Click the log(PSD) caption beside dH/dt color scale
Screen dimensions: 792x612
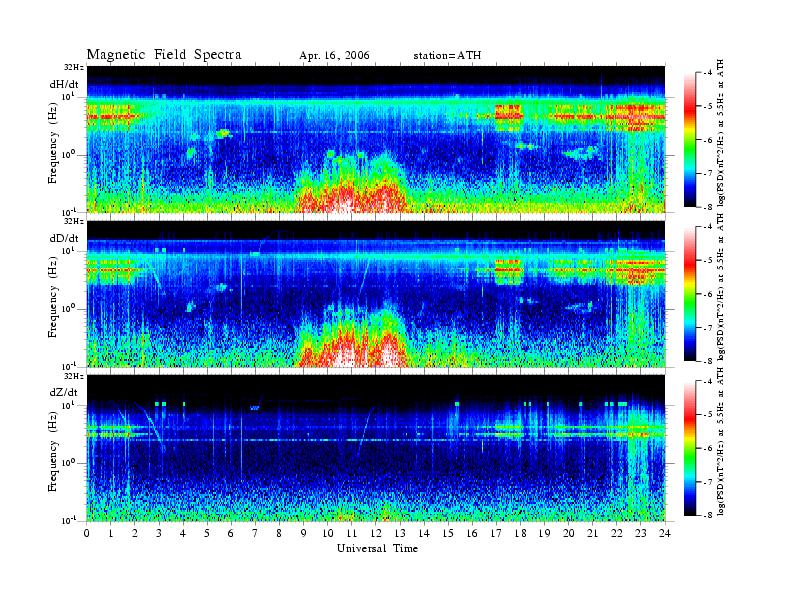point(721,133)
